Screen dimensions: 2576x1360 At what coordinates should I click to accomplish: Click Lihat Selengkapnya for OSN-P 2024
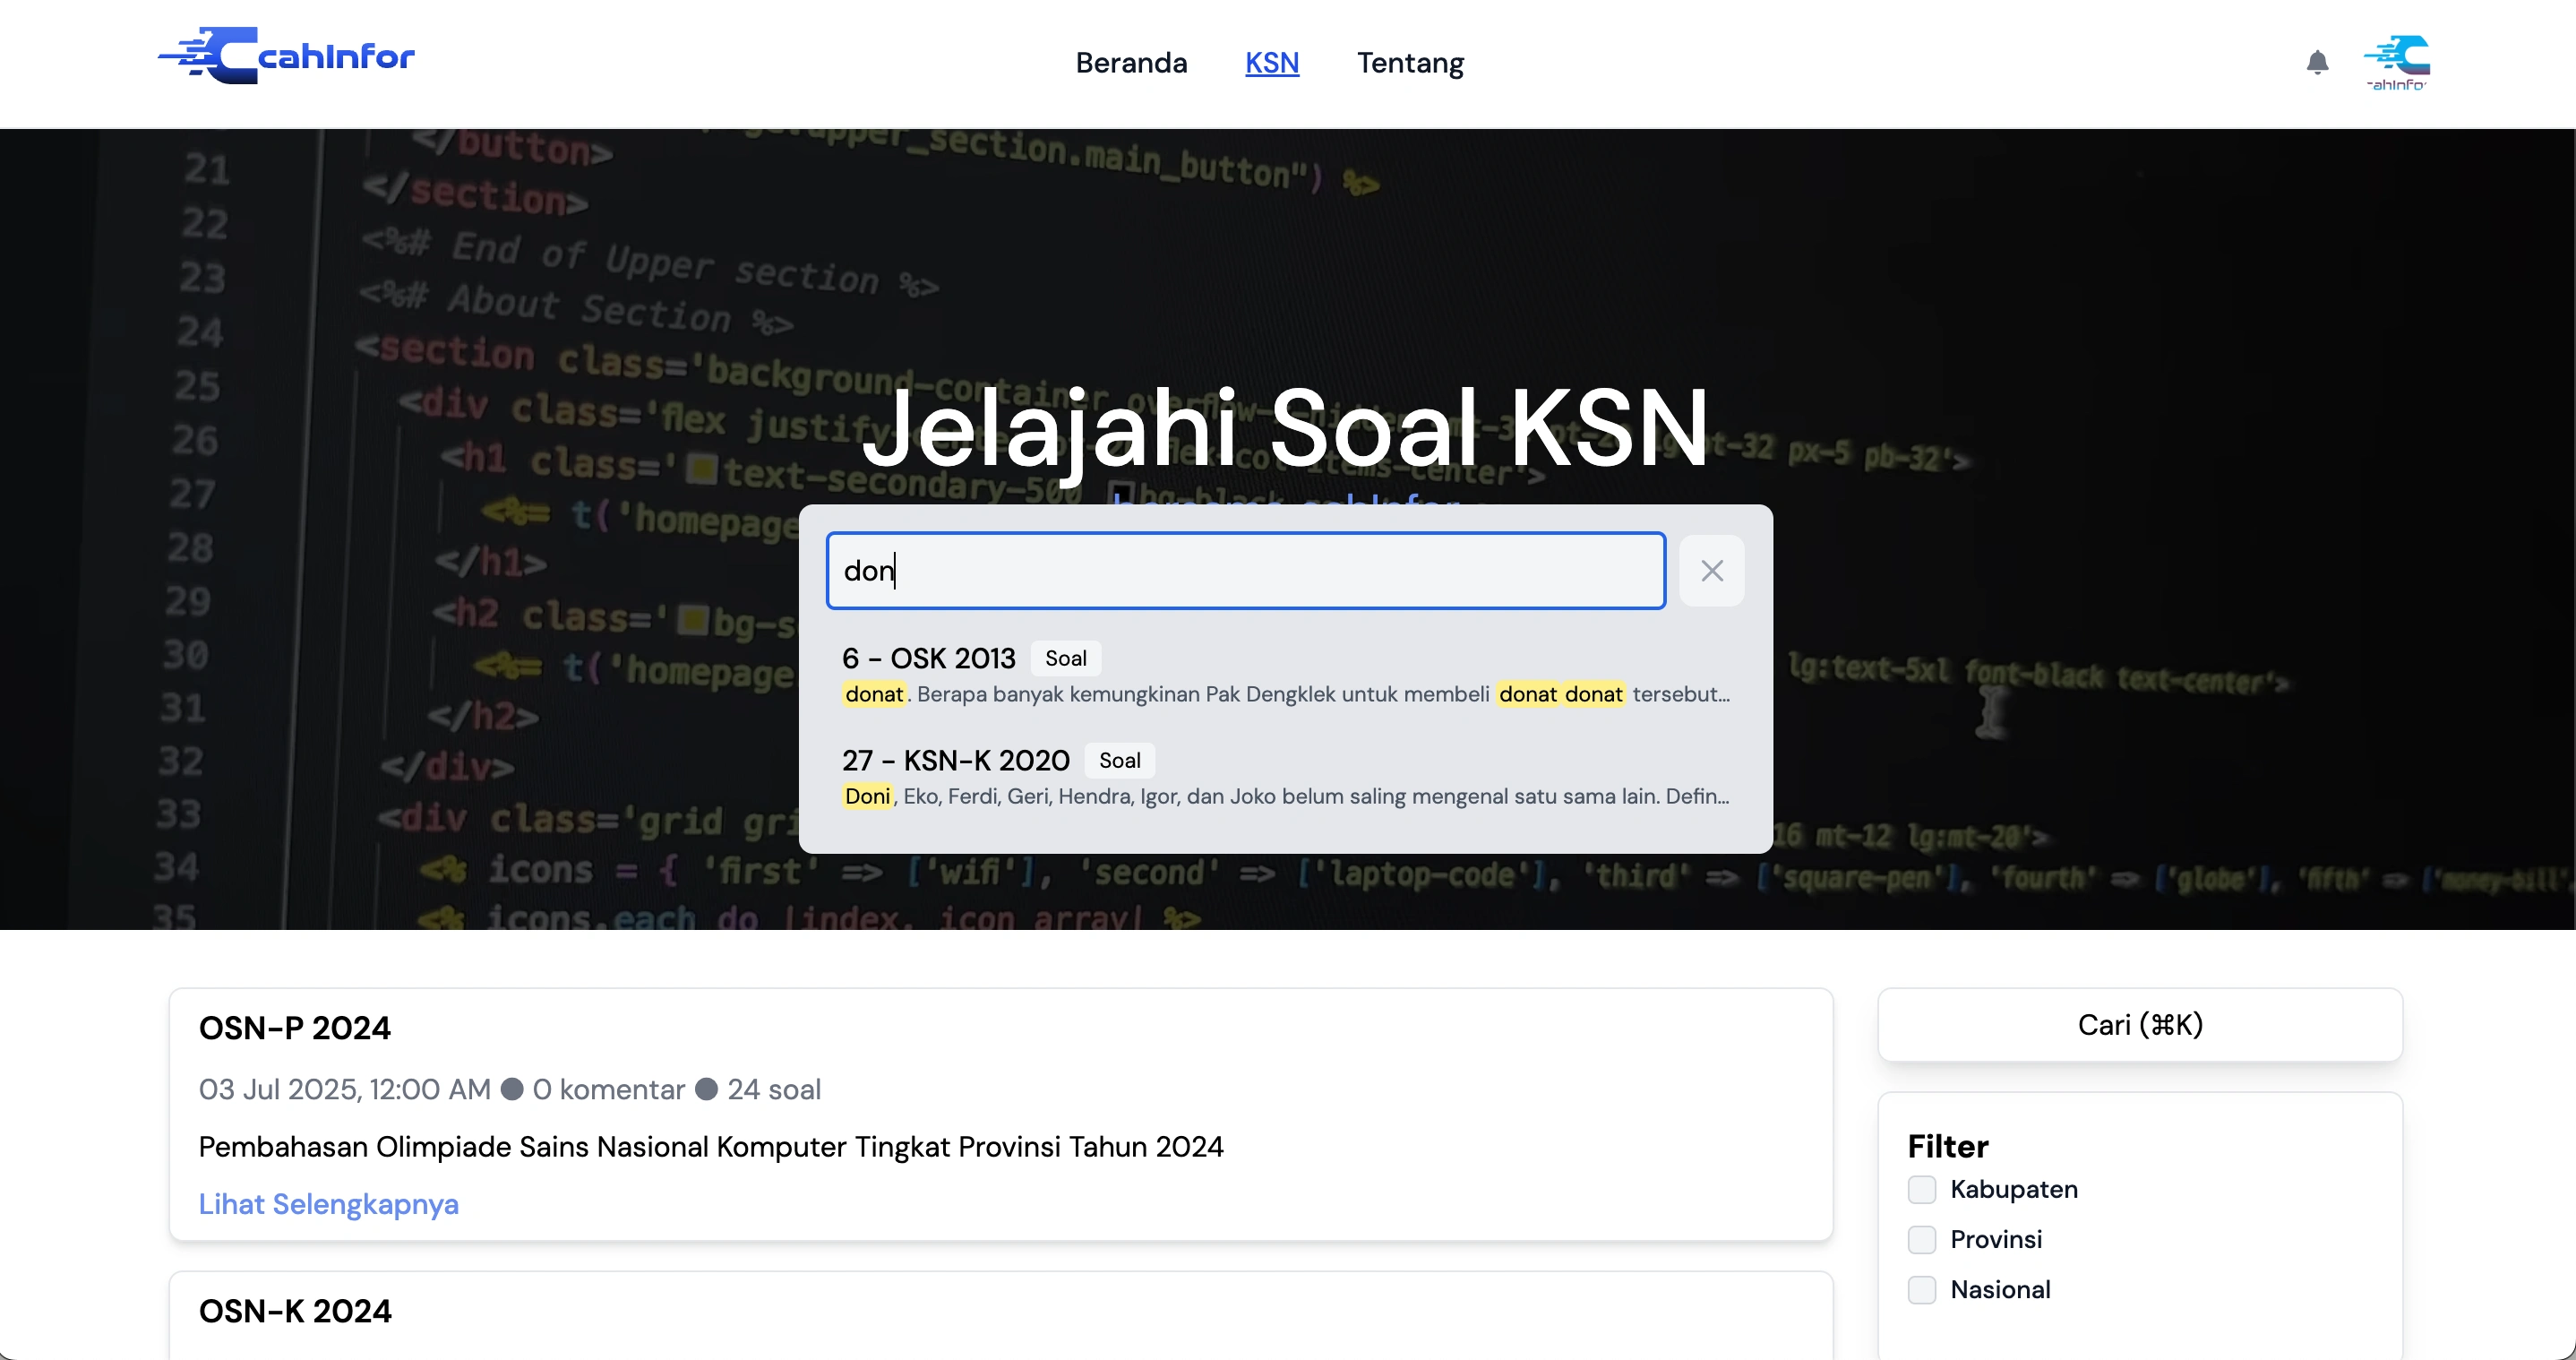[x=328, y=1203]
